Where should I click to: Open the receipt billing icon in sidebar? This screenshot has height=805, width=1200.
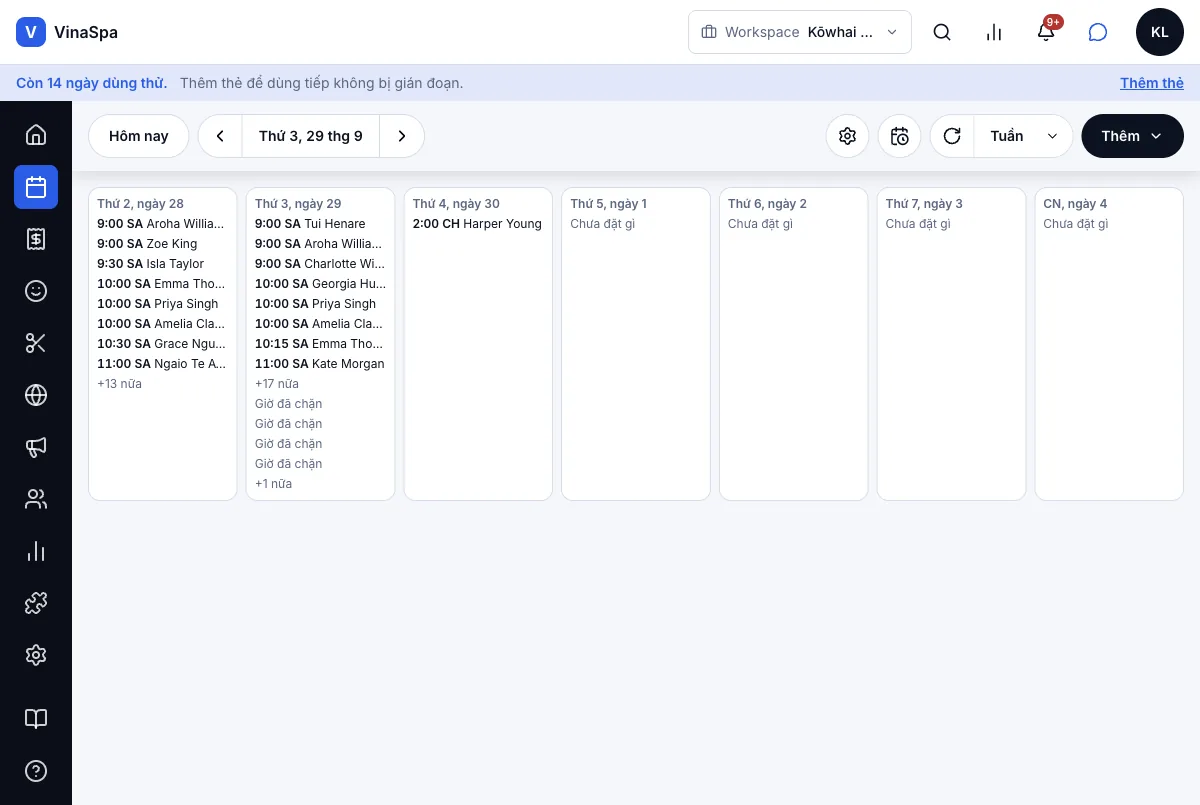[x=36, y=239]
